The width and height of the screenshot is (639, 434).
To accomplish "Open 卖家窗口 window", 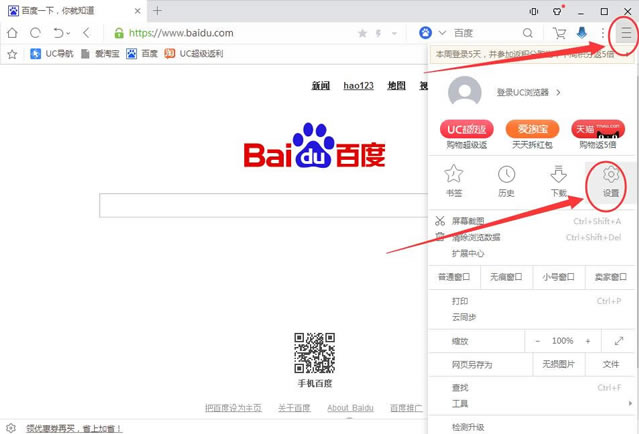I will [610, 277].
